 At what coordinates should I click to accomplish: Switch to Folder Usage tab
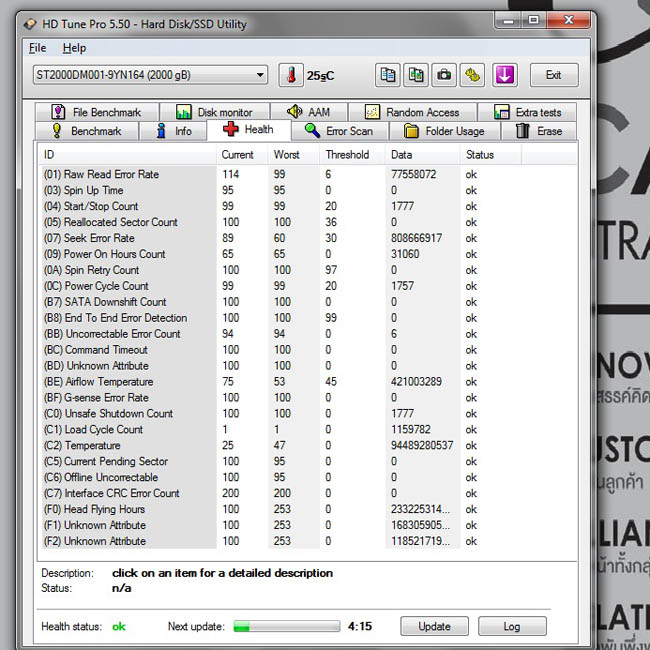coord(444,131)
